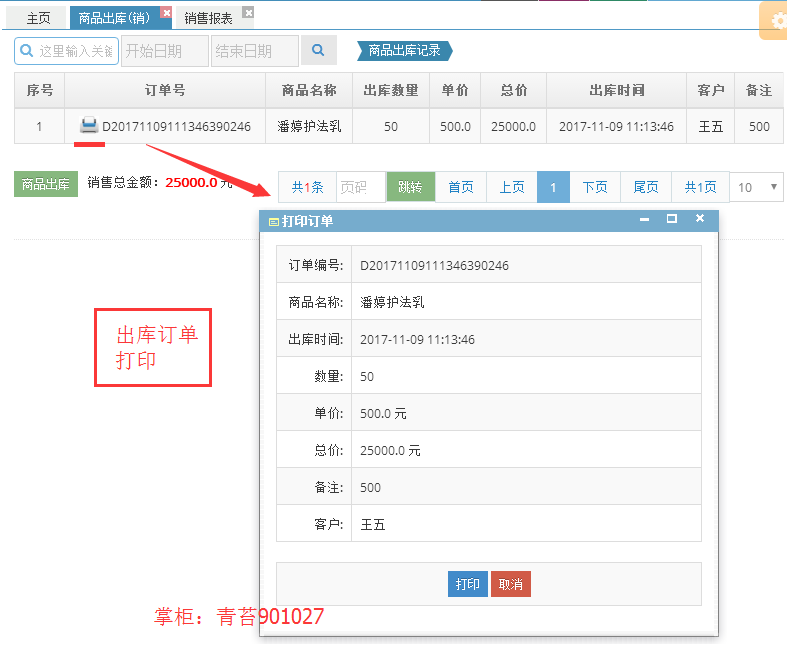Click the 备注 column header
Viewport: 787px width, 664px height.
point(758,90)
